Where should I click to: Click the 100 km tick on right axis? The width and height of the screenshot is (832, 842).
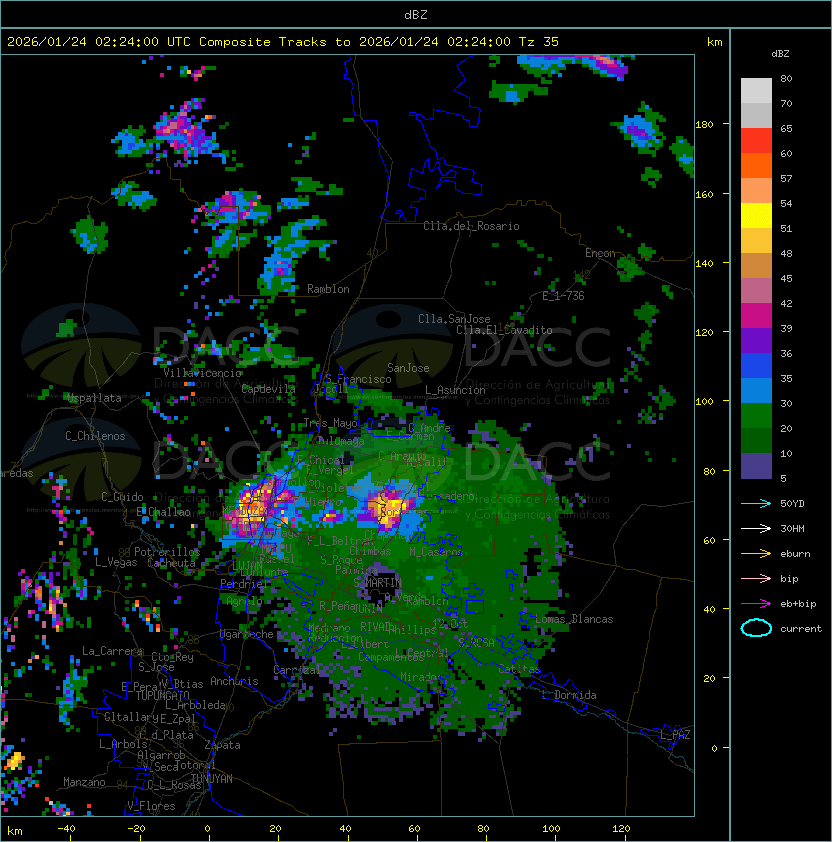click(704, 402)
